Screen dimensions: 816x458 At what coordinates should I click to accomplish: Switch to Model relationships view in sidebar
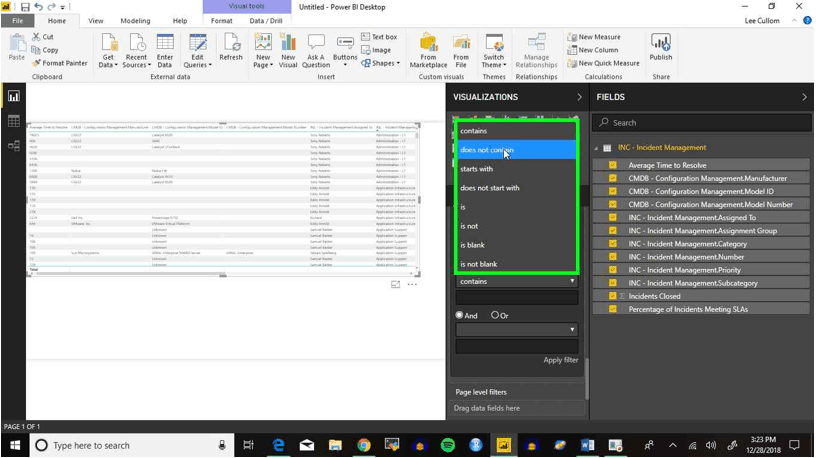point(14,146)
